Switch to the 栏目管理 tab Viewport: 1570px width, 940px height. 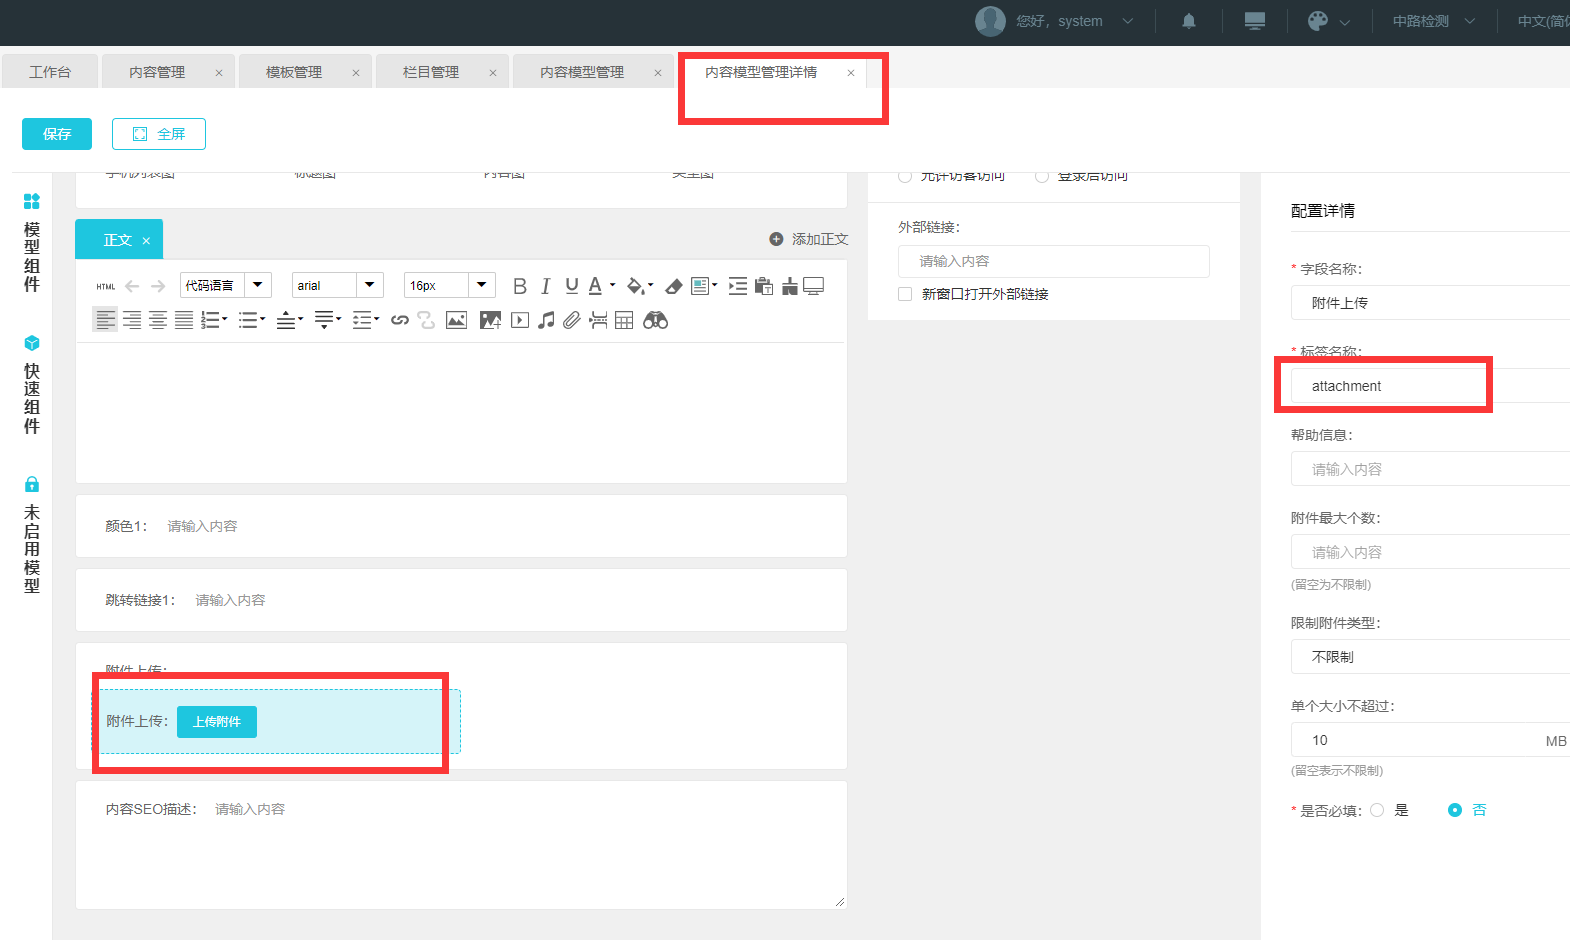point(431,72)
